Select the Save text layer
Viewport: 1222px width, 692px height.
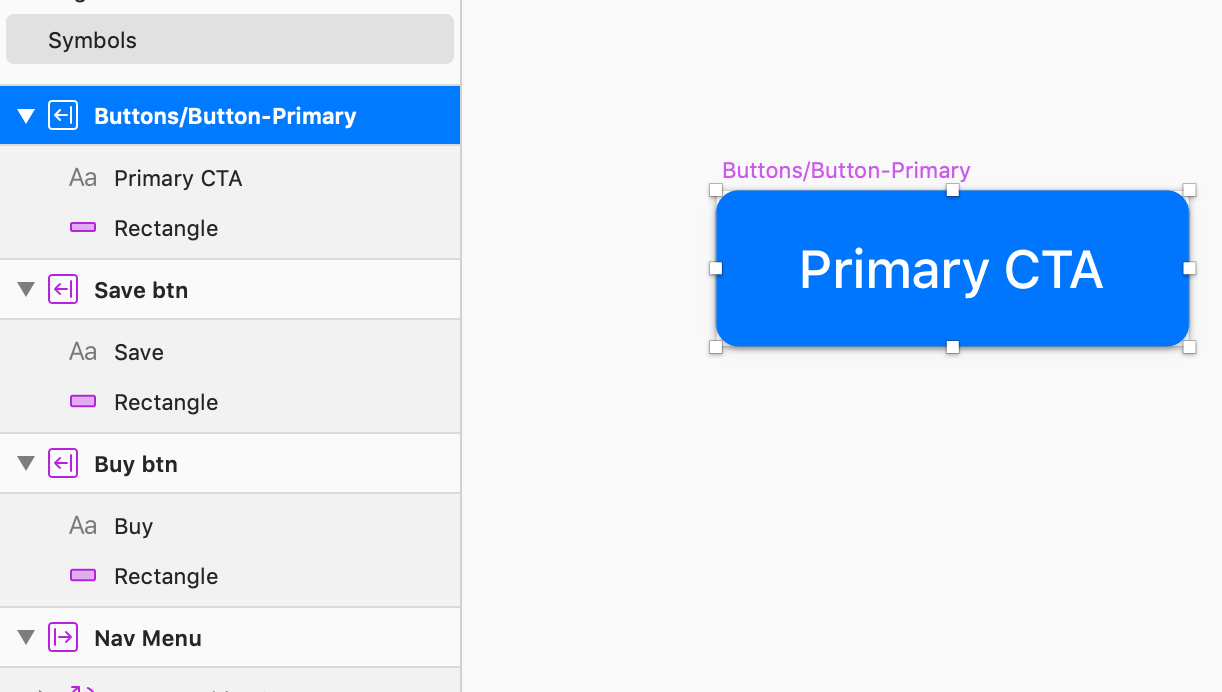tap(139, 352)
